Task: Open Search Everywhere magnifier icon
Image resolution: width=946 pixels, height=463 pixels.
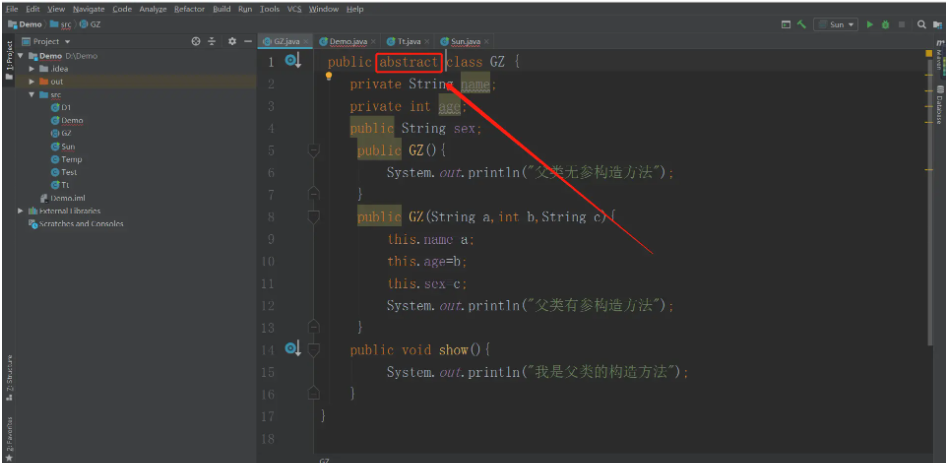Action: click(x=921, y=25)
